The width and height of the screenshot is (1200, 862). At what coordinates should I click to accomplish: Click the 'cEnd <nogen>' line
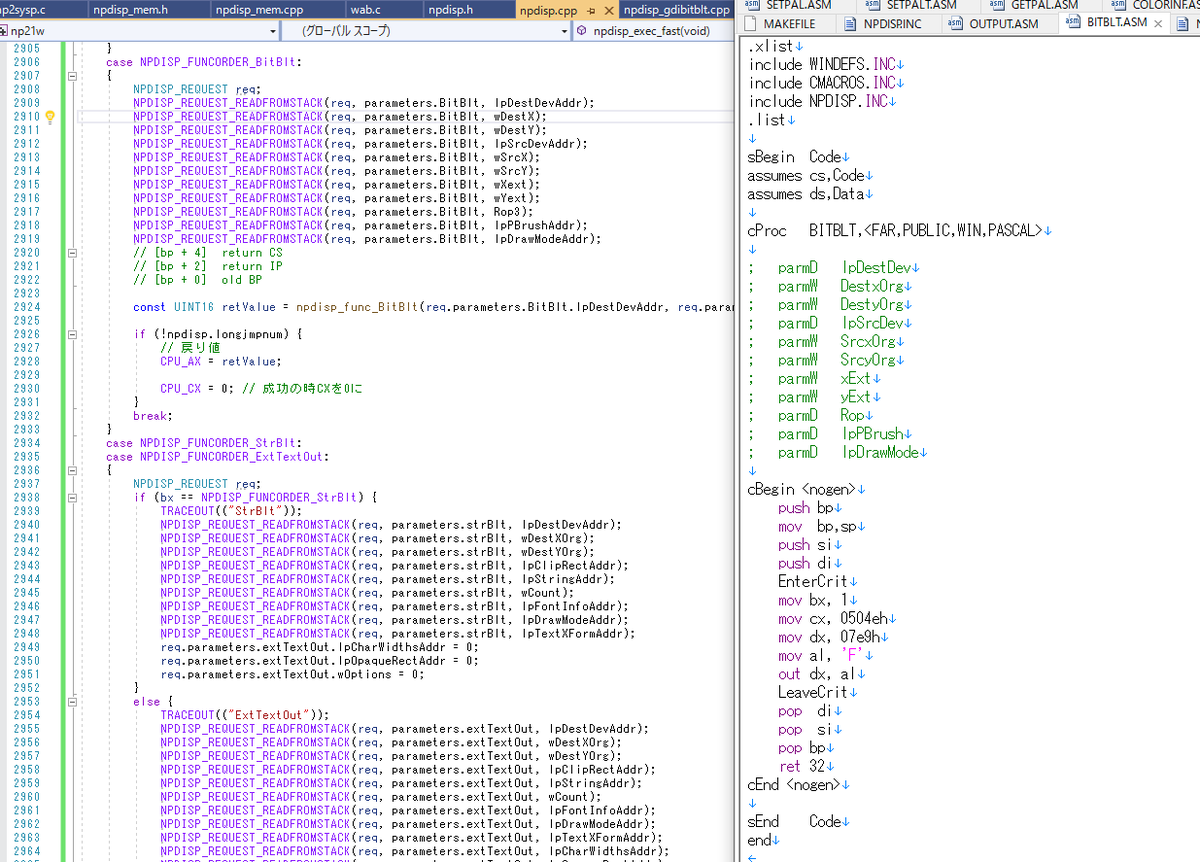coord(795,785)
